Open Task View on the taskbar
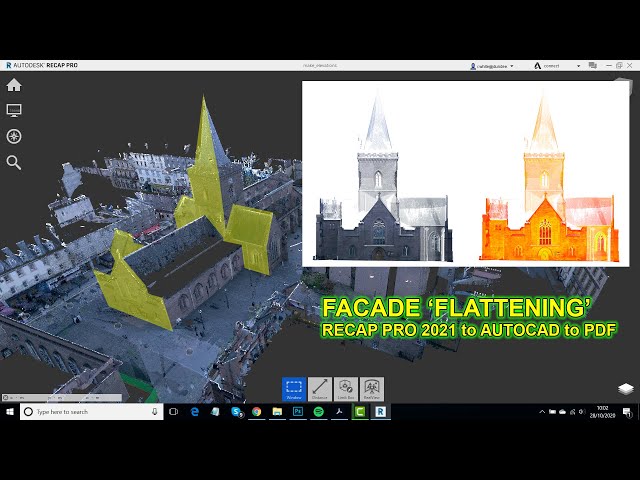Screen dimensions: 640x480 [173, 412]
